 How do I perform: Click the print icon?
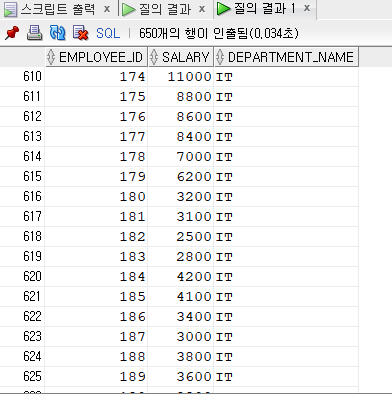(x=35, y=33)
